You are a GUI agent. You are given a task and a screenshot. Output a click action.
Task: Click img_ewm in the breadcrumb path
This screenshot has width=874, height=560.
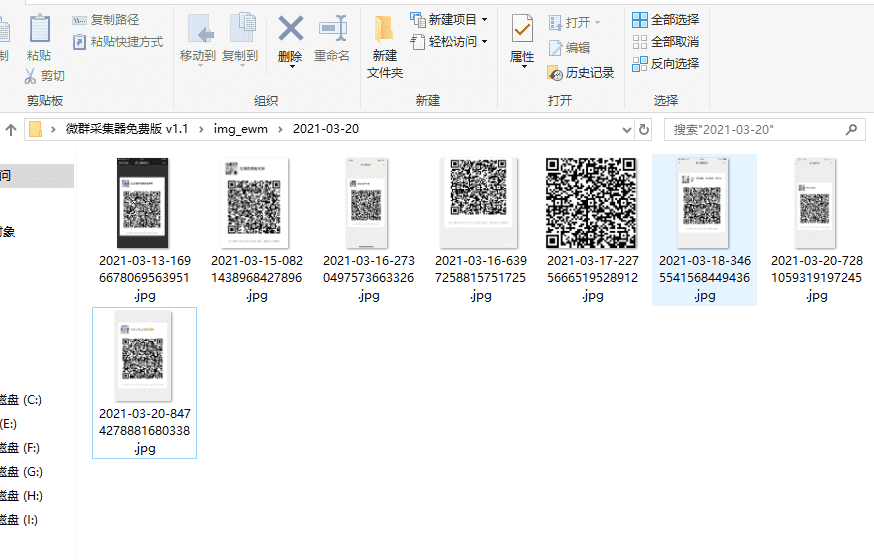(x=236, y=130)
